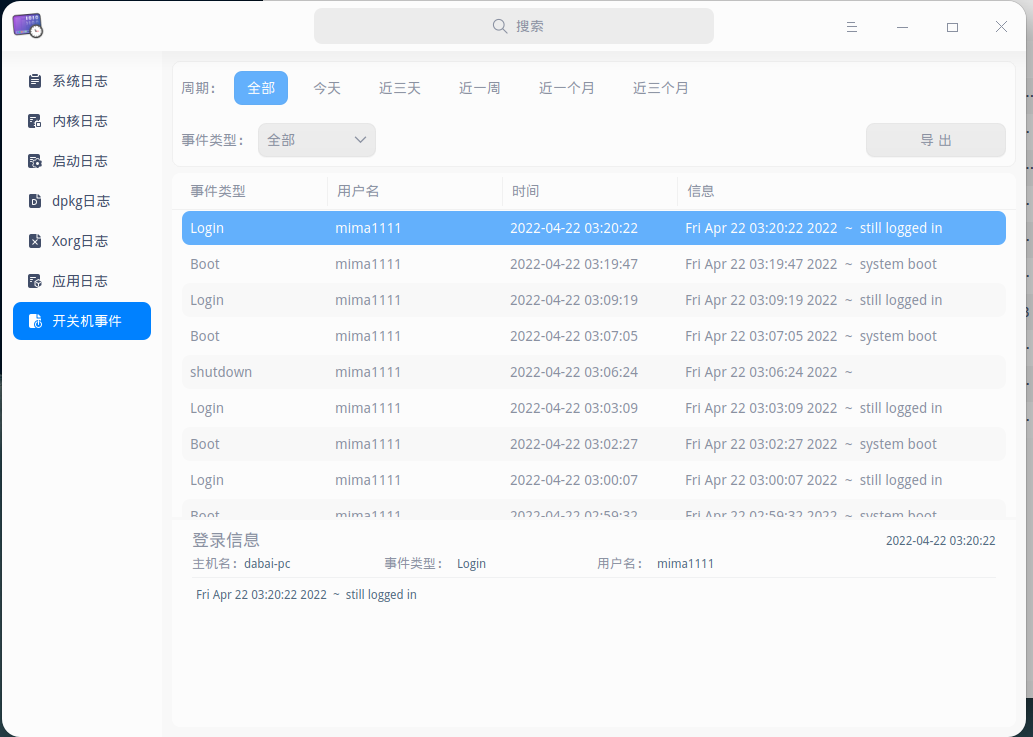Select the 近三个月 filter option
Image resolution: width=1033 pixels, height=737 pixels.
click(661, 88)
